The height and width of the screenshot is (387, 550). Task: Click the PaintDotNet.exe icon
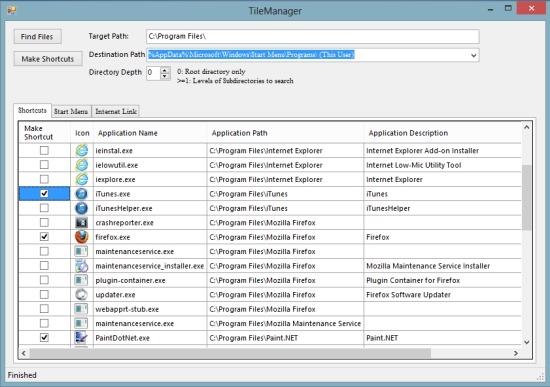82,338
